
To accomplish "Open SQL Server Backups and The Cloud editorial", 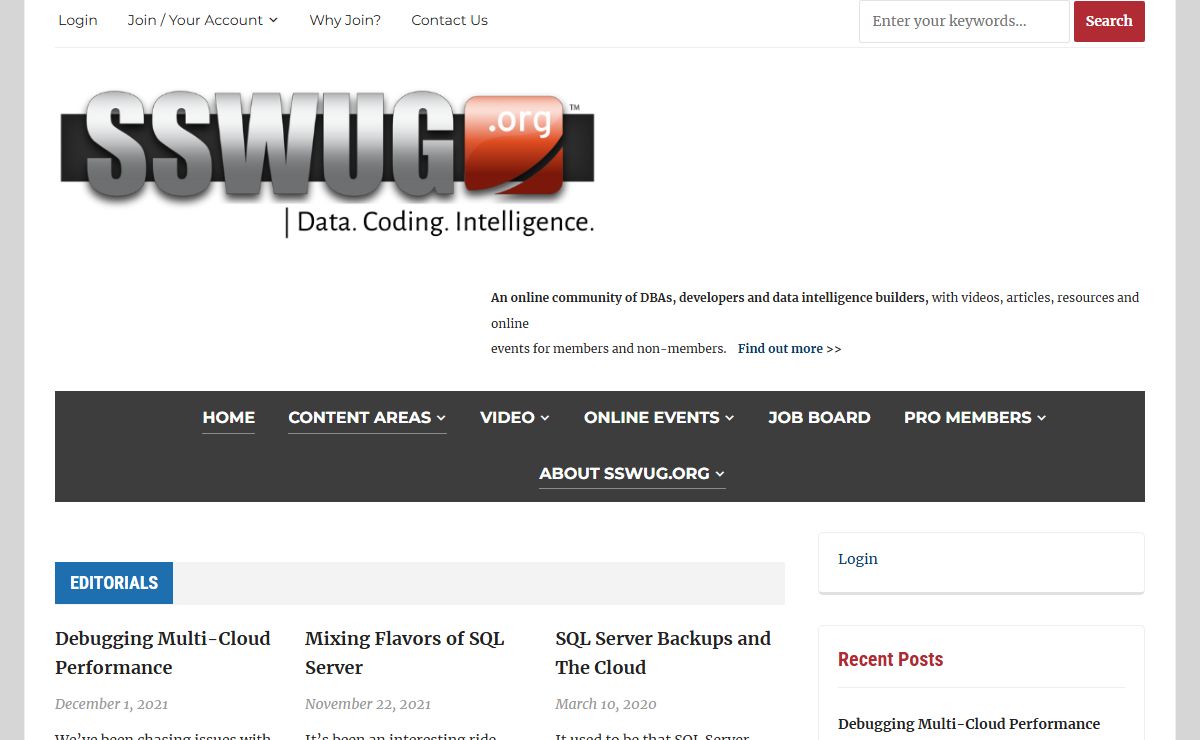I will (663, 653).
